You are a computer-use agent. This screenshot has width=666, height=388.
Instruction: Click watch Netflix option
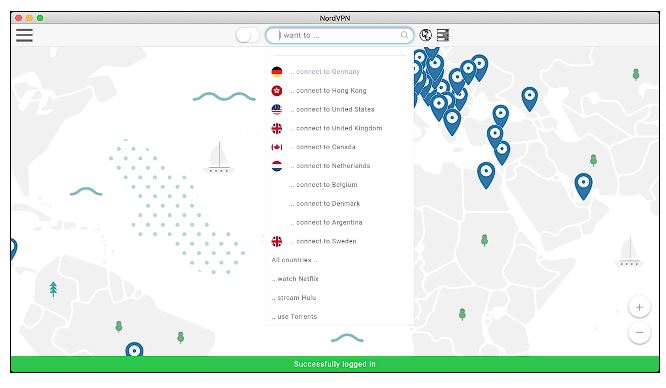tap(295, 279)
